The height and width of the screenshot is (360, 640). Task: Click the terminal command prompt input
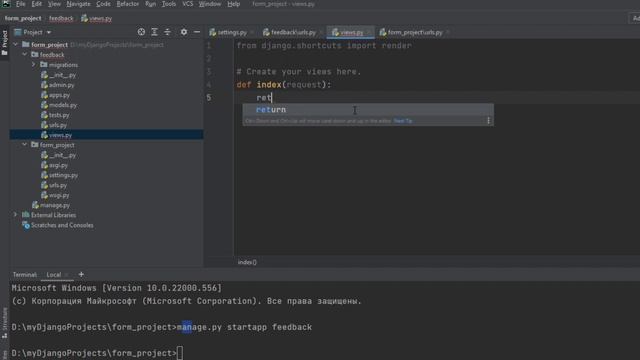[180, 353]
